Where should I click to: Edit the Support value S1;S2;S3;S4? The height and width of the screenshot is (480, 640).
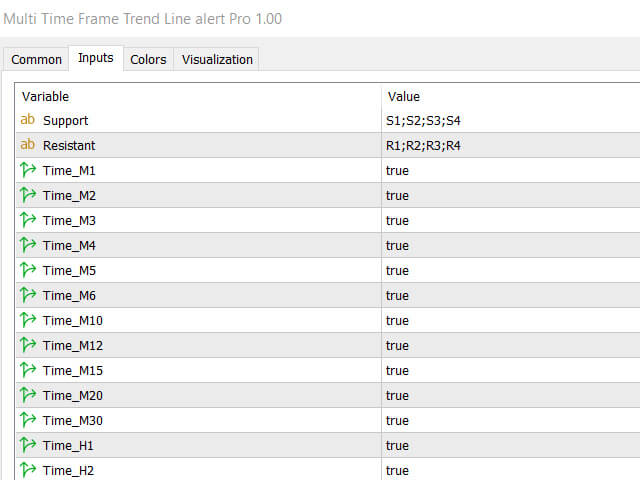[x=423, y=120]
